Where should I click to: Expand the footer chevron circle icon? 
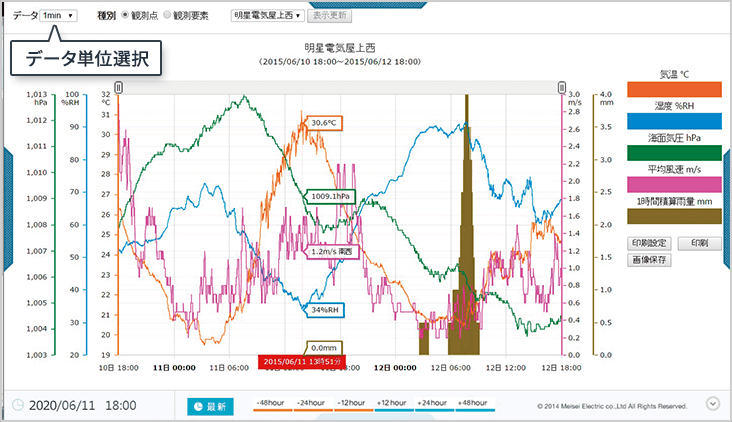point(712,404)
